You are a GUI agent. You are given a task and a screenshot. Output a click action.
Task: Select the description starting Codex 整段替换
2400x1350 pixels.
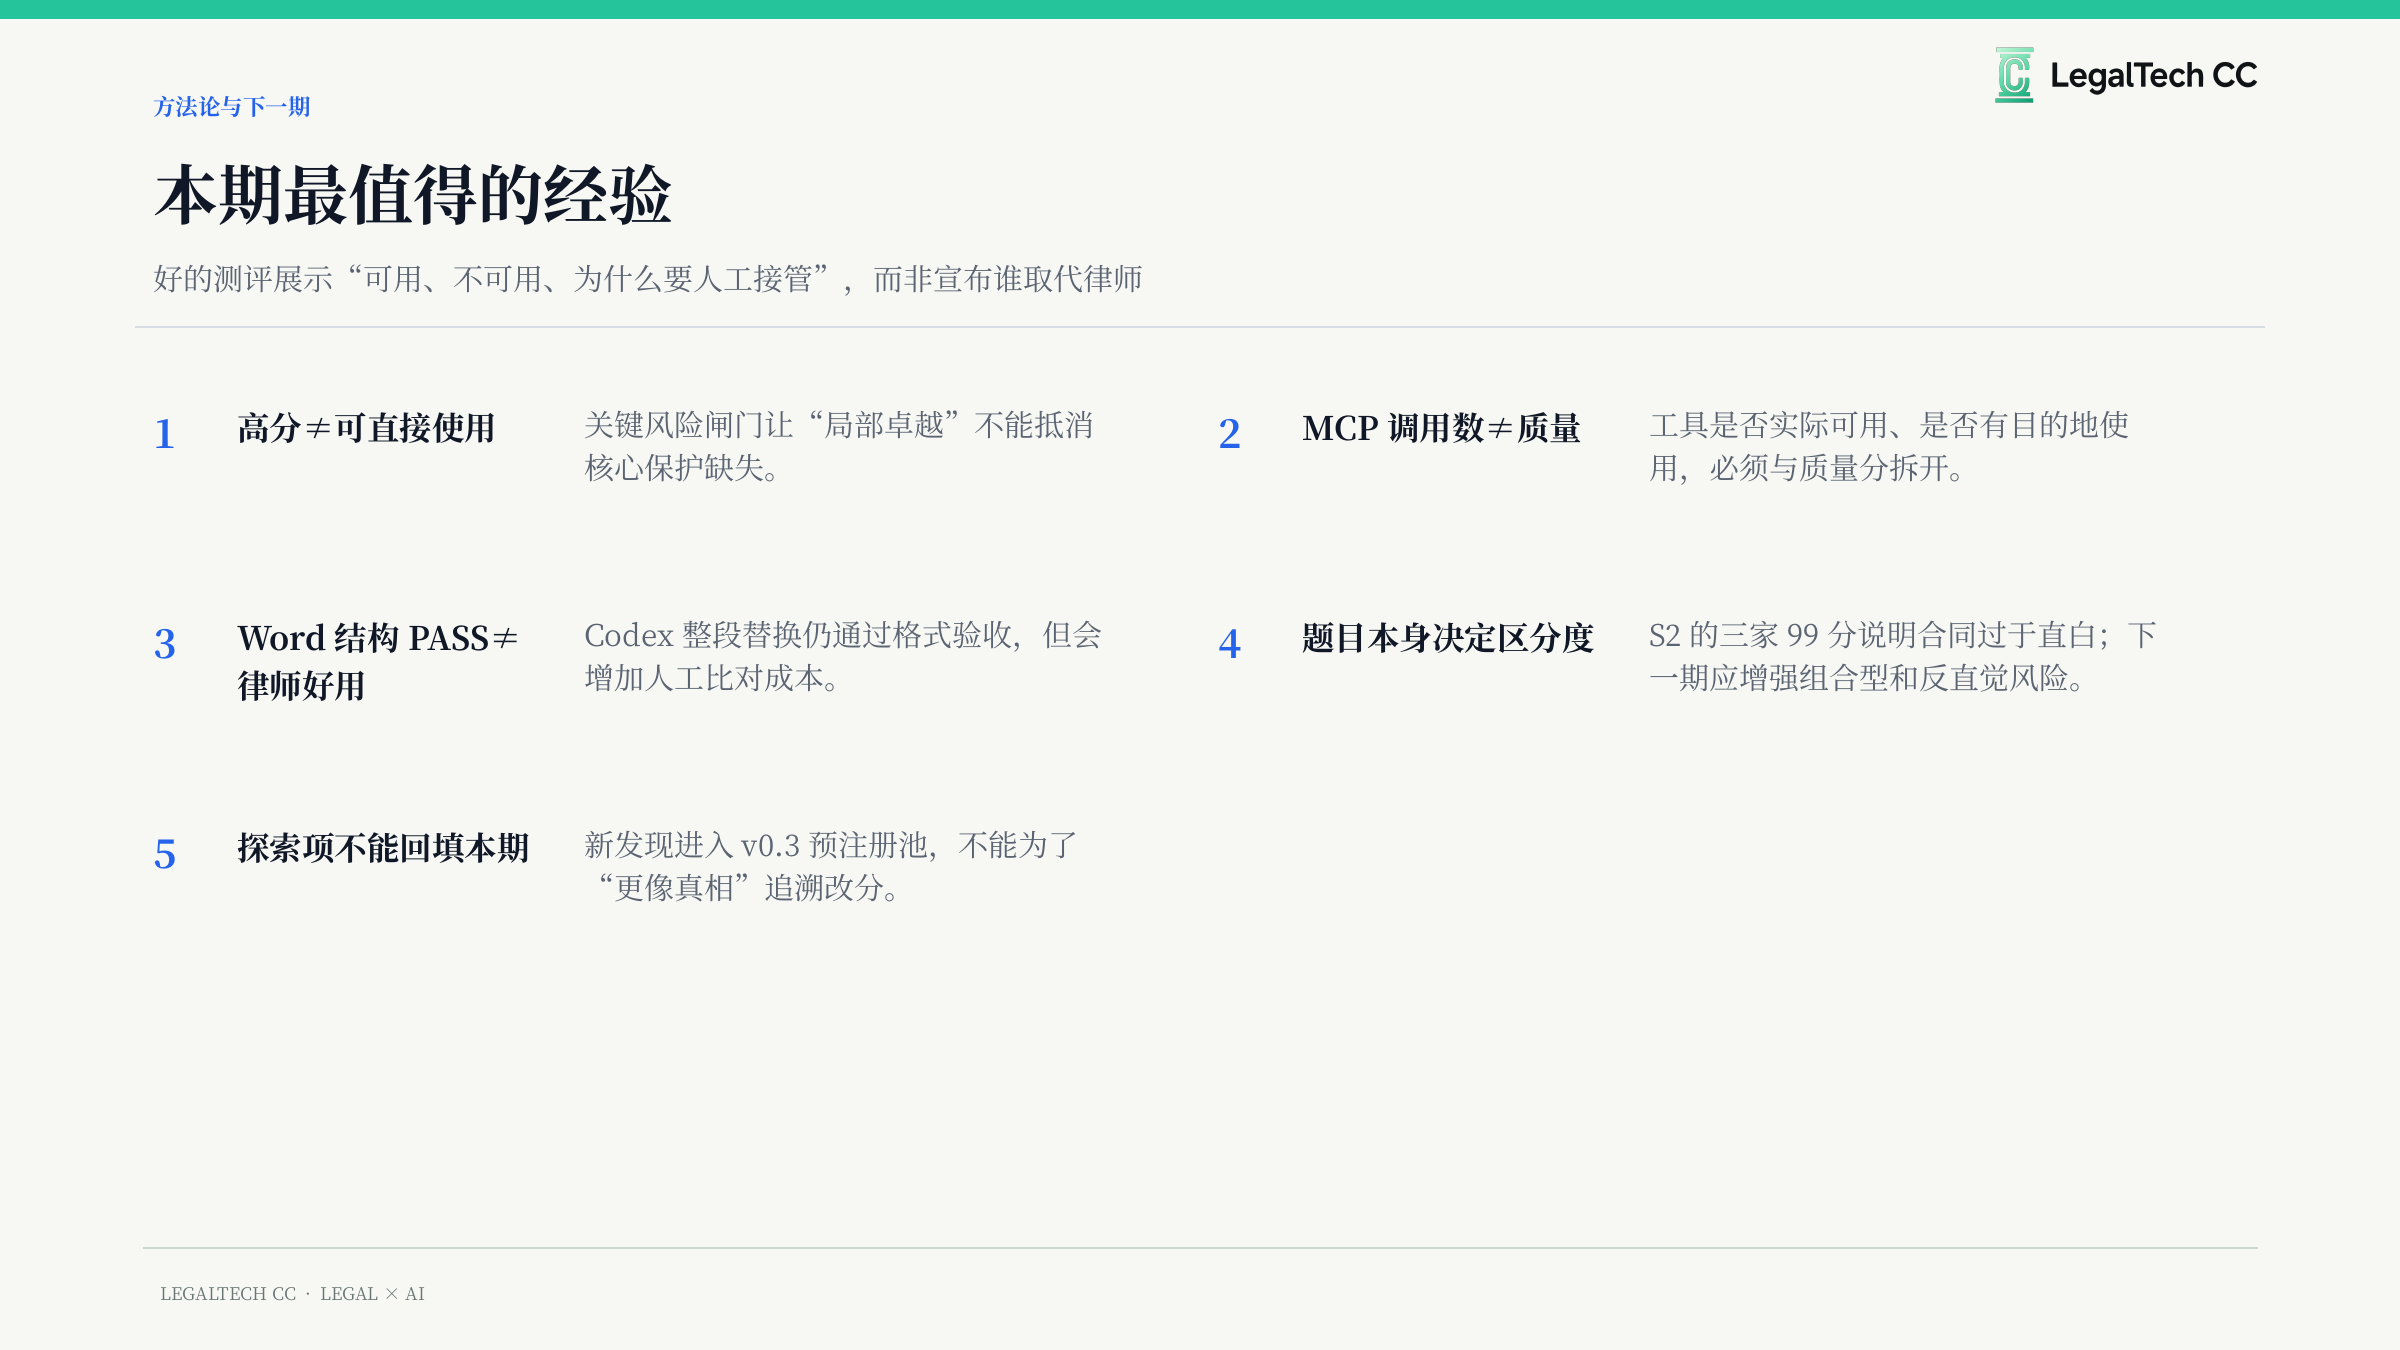coord(843,656)
